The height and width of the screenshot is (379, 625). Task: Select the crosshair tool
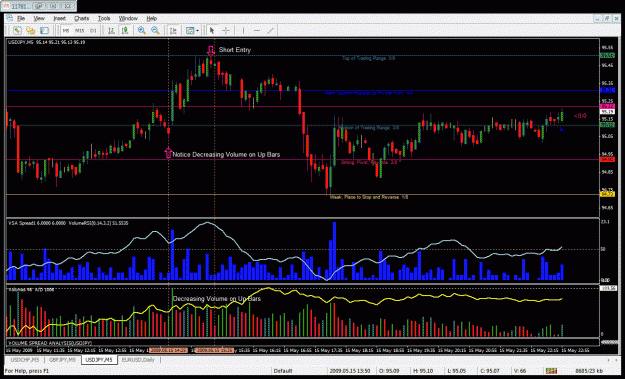226,30
